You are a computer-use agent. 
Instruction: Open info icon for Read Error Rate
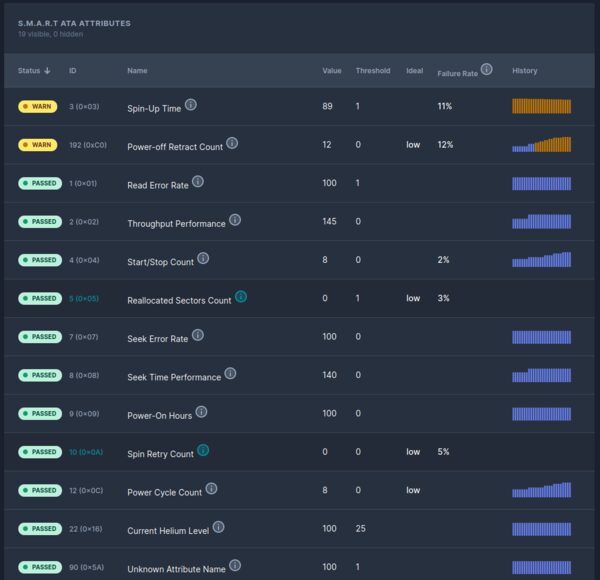198,182
